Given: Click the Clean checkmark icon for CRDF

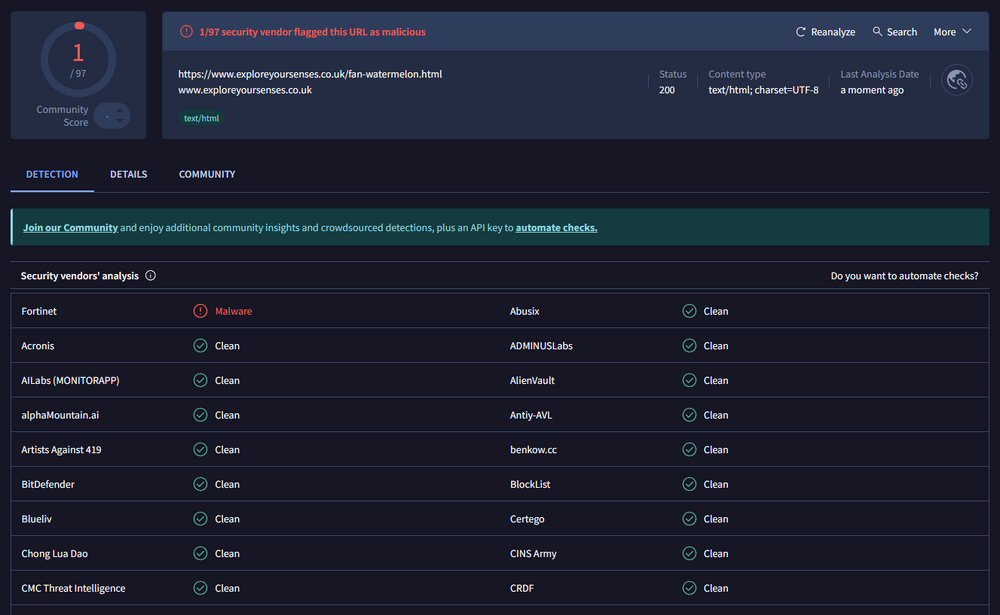Looking at the screenshot, I should 689,588.
